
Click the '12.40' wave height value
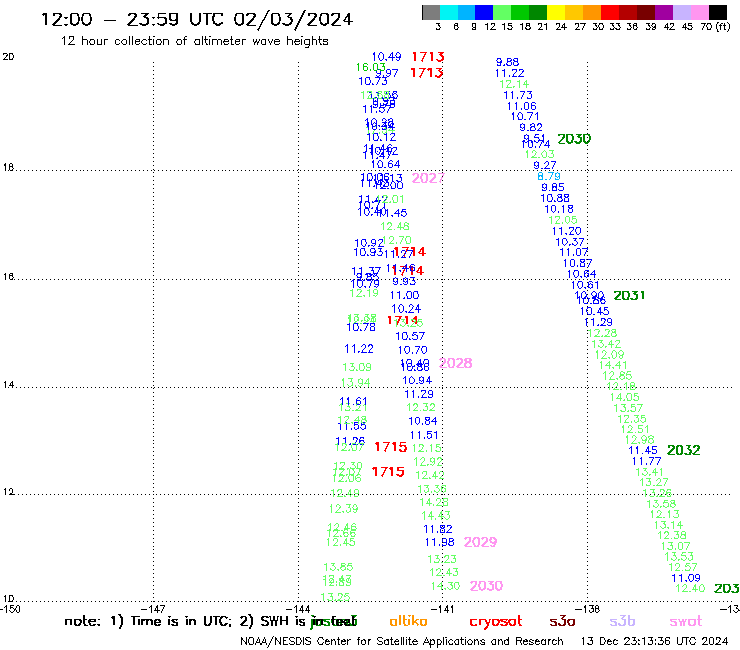pyautogui.click(x=690, y=588)
